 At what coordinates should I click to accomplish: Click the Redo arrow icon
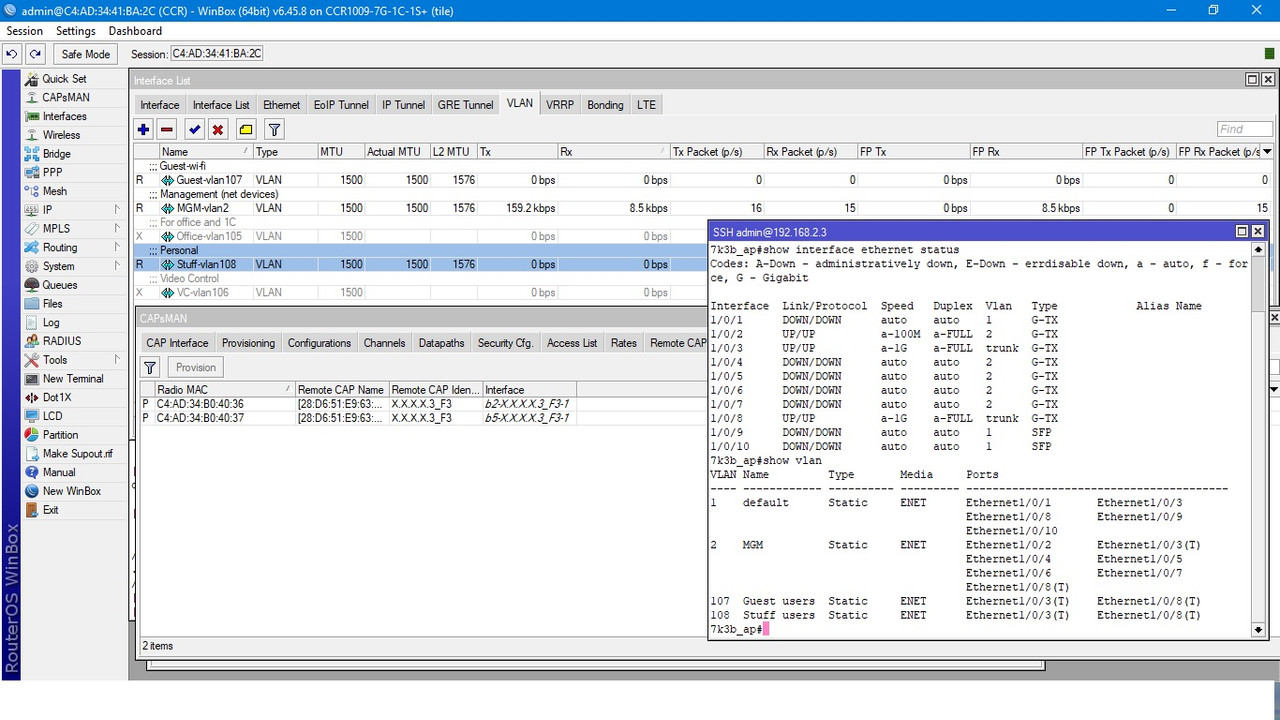(35, 54)
